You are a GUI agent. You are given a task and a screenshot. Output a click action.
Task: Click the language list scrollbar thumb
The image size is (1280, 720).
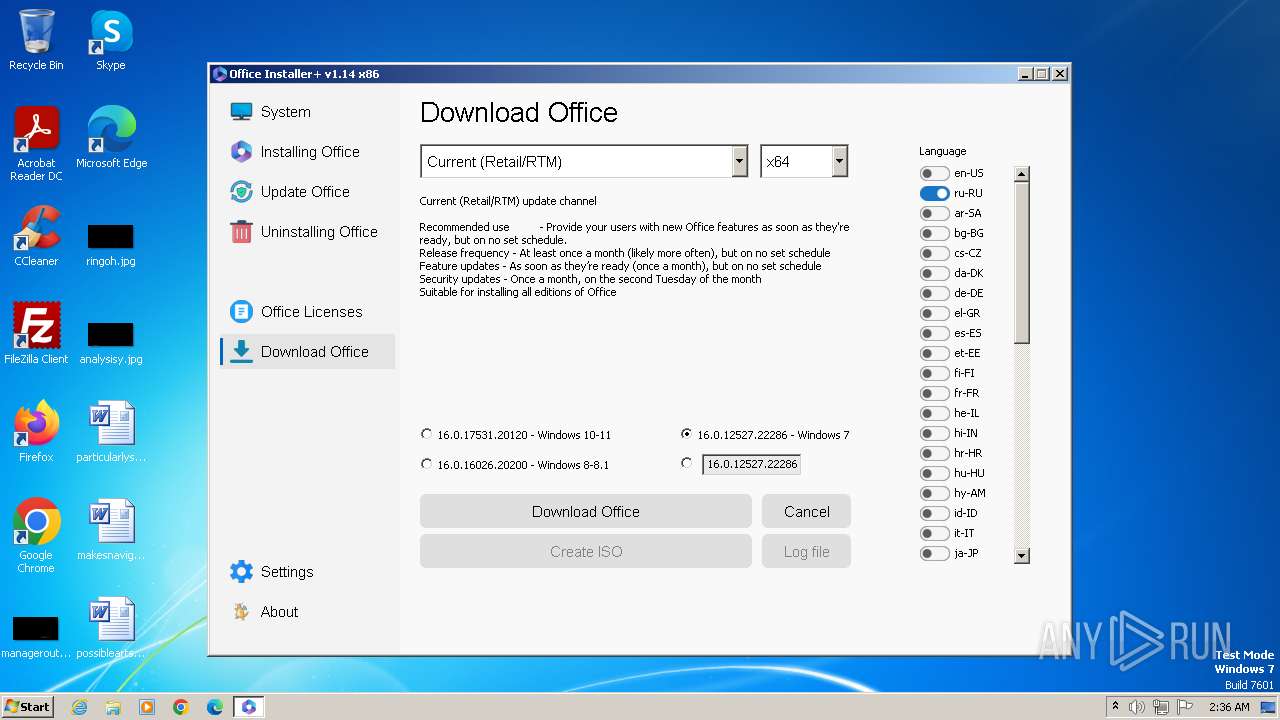tap(1021, 263)
